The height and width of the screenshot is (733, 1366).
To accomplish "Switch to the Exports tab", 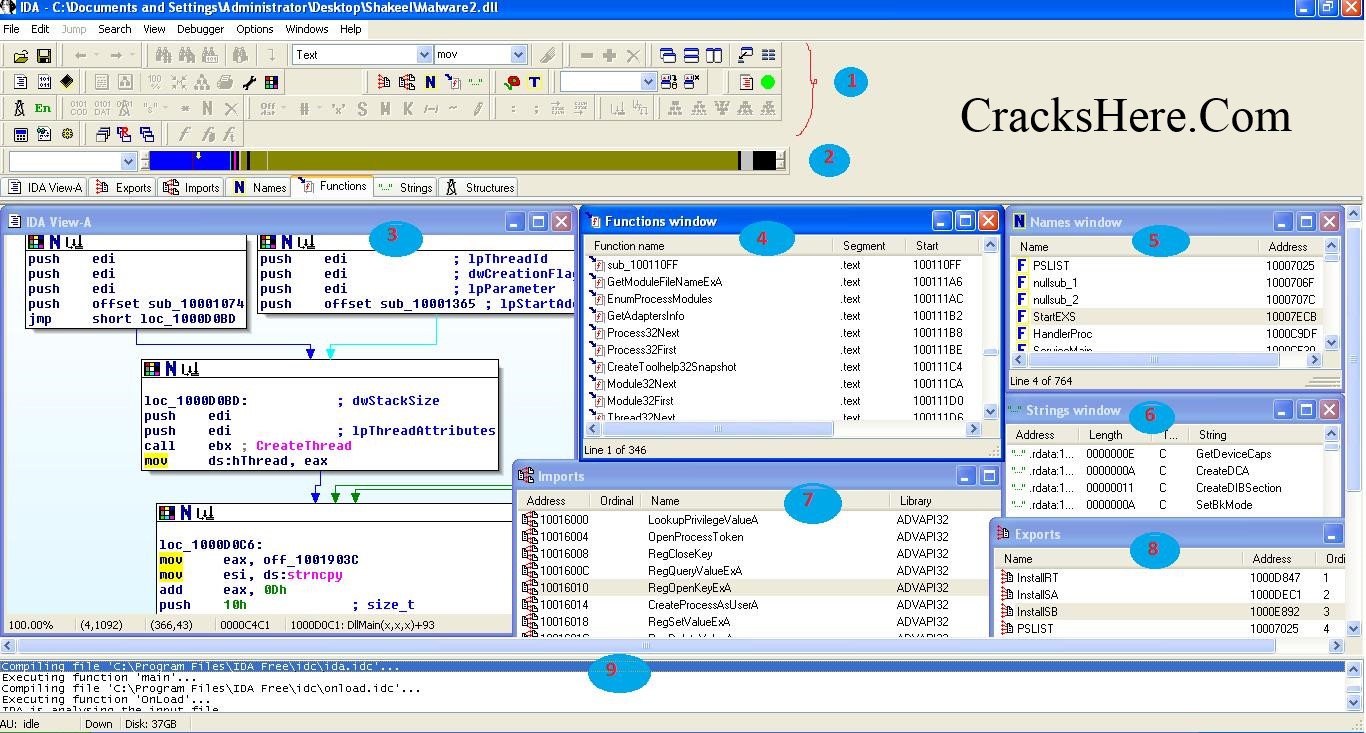I will tap(123, 187).
